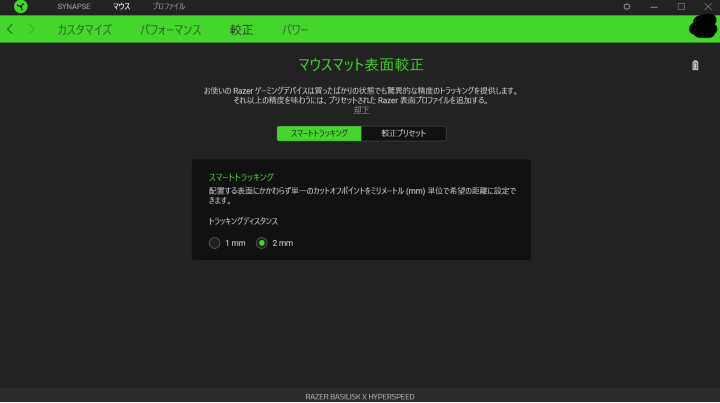Screen dimensions: 720x403
Task: Maximize the Synapse window
Action: (x=681, y=6)
